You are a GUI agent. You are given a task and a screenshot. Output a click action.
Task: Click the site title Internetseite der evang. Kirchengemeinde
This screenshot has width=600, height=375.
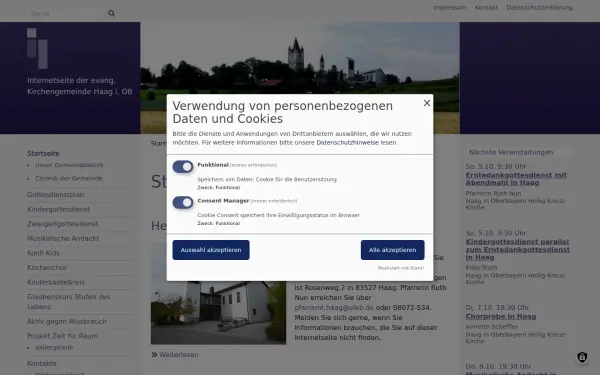[x=80, y=86]
